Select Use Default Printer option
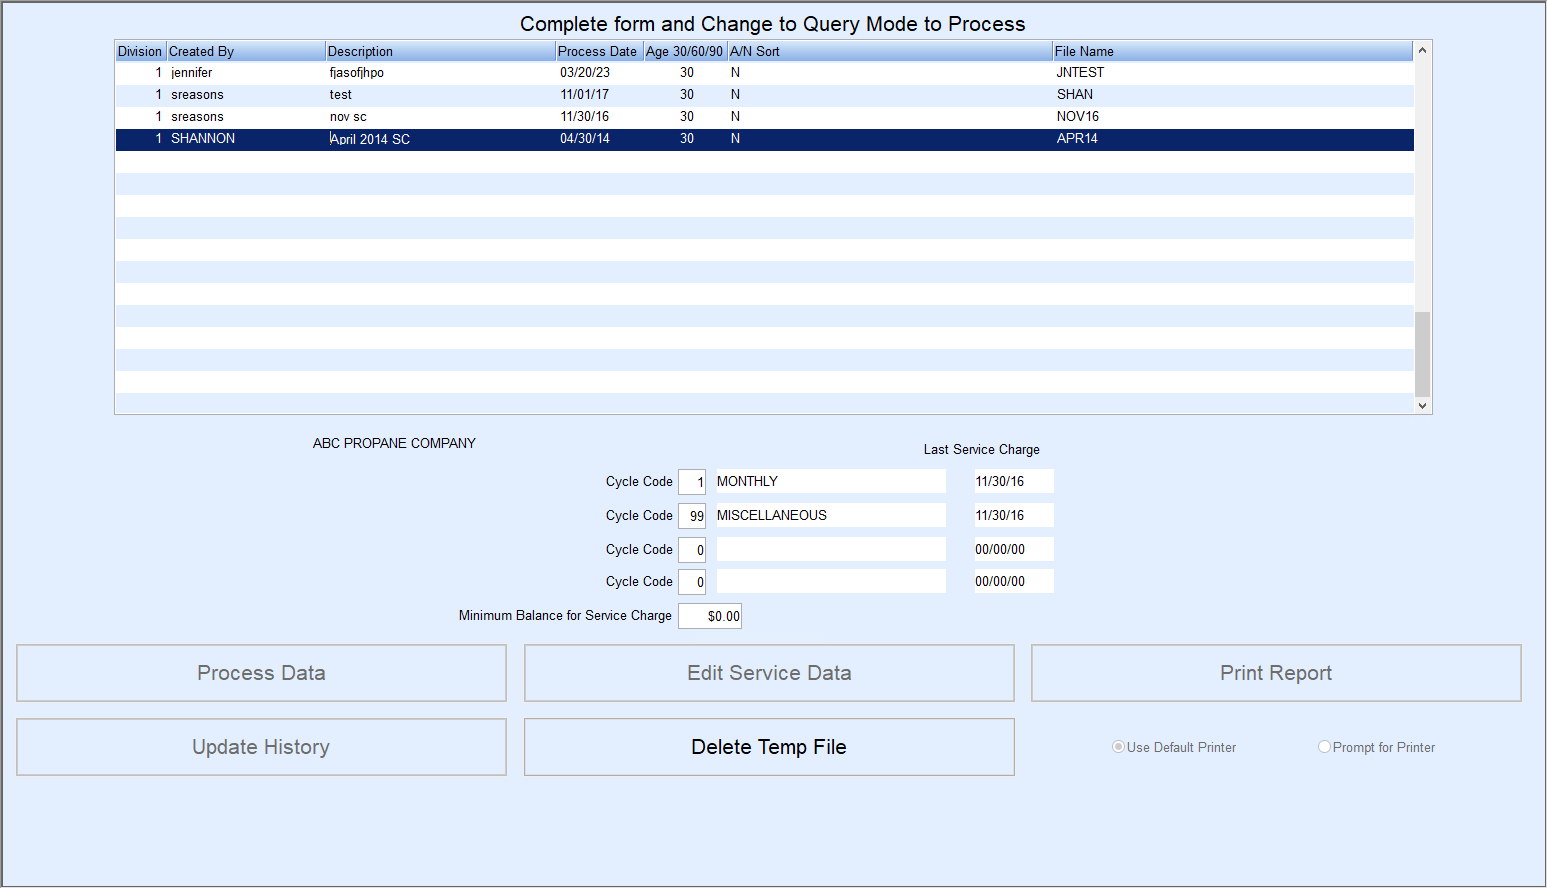The width and height of the screenshot is (1547, 888). (1118, 747)
